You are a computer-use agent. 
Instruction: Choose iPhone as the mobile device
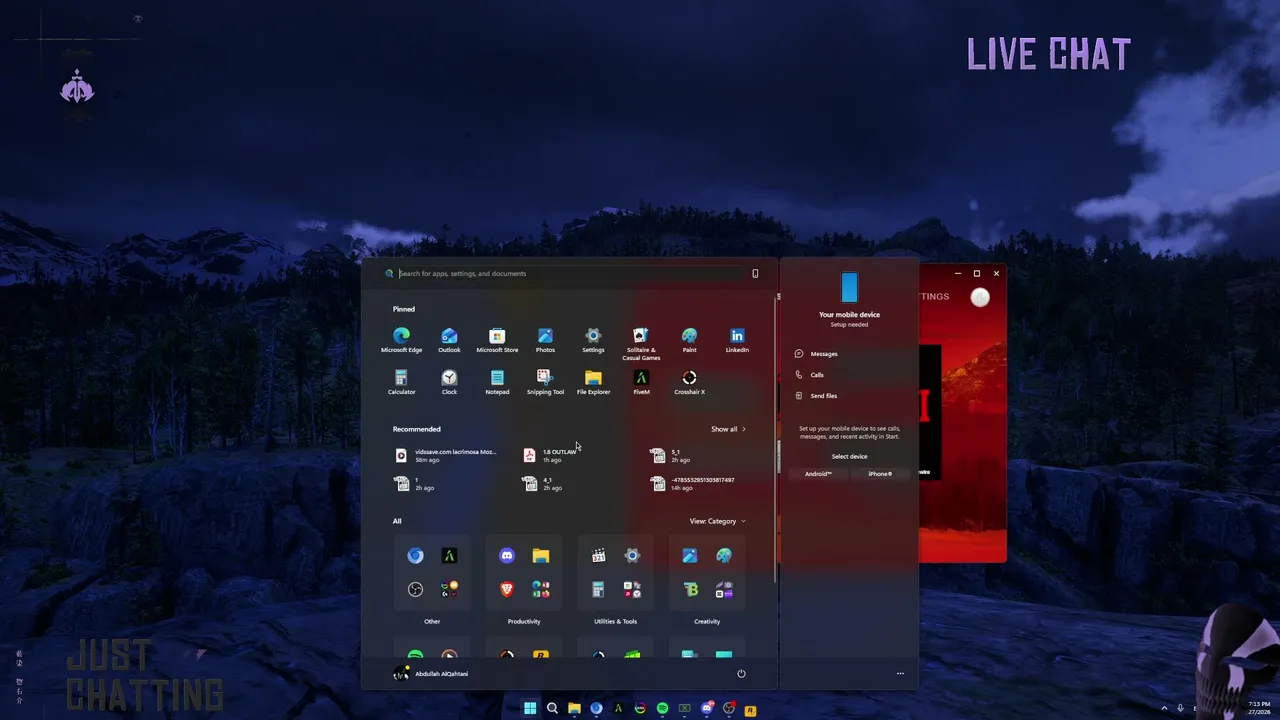[880, 474]
